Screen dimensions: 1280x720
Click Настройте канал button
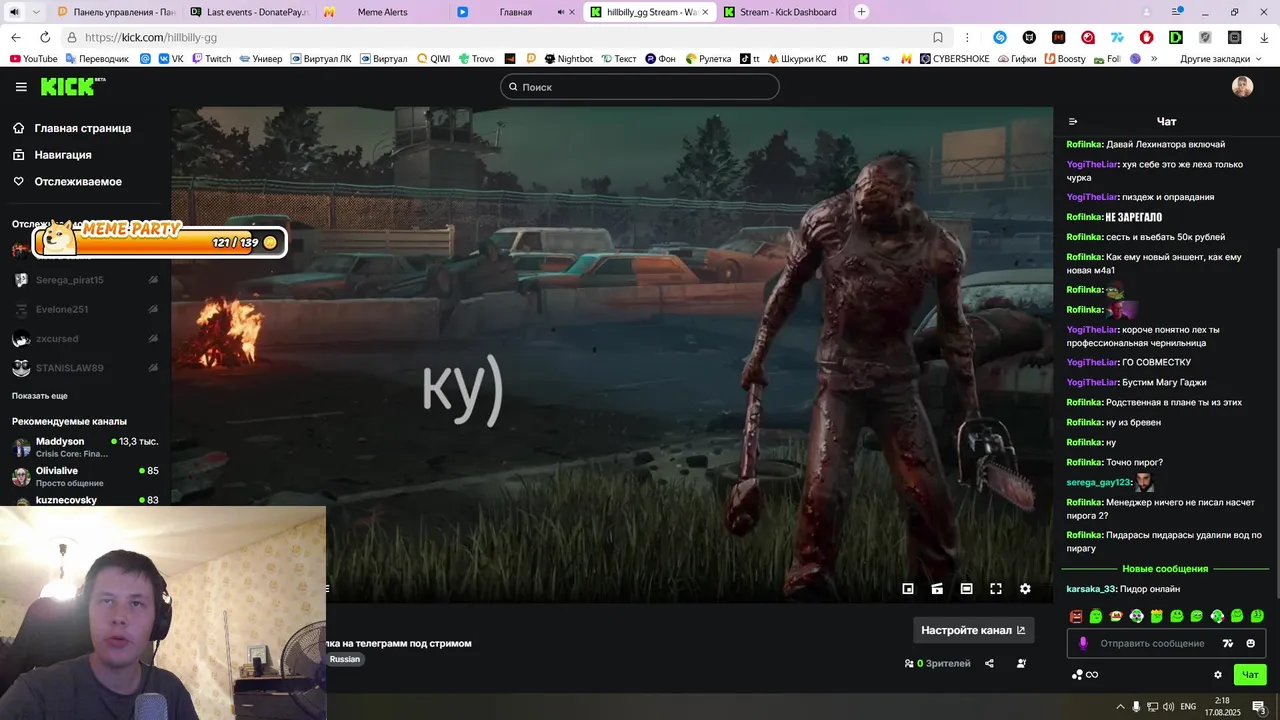pos(973,630)
